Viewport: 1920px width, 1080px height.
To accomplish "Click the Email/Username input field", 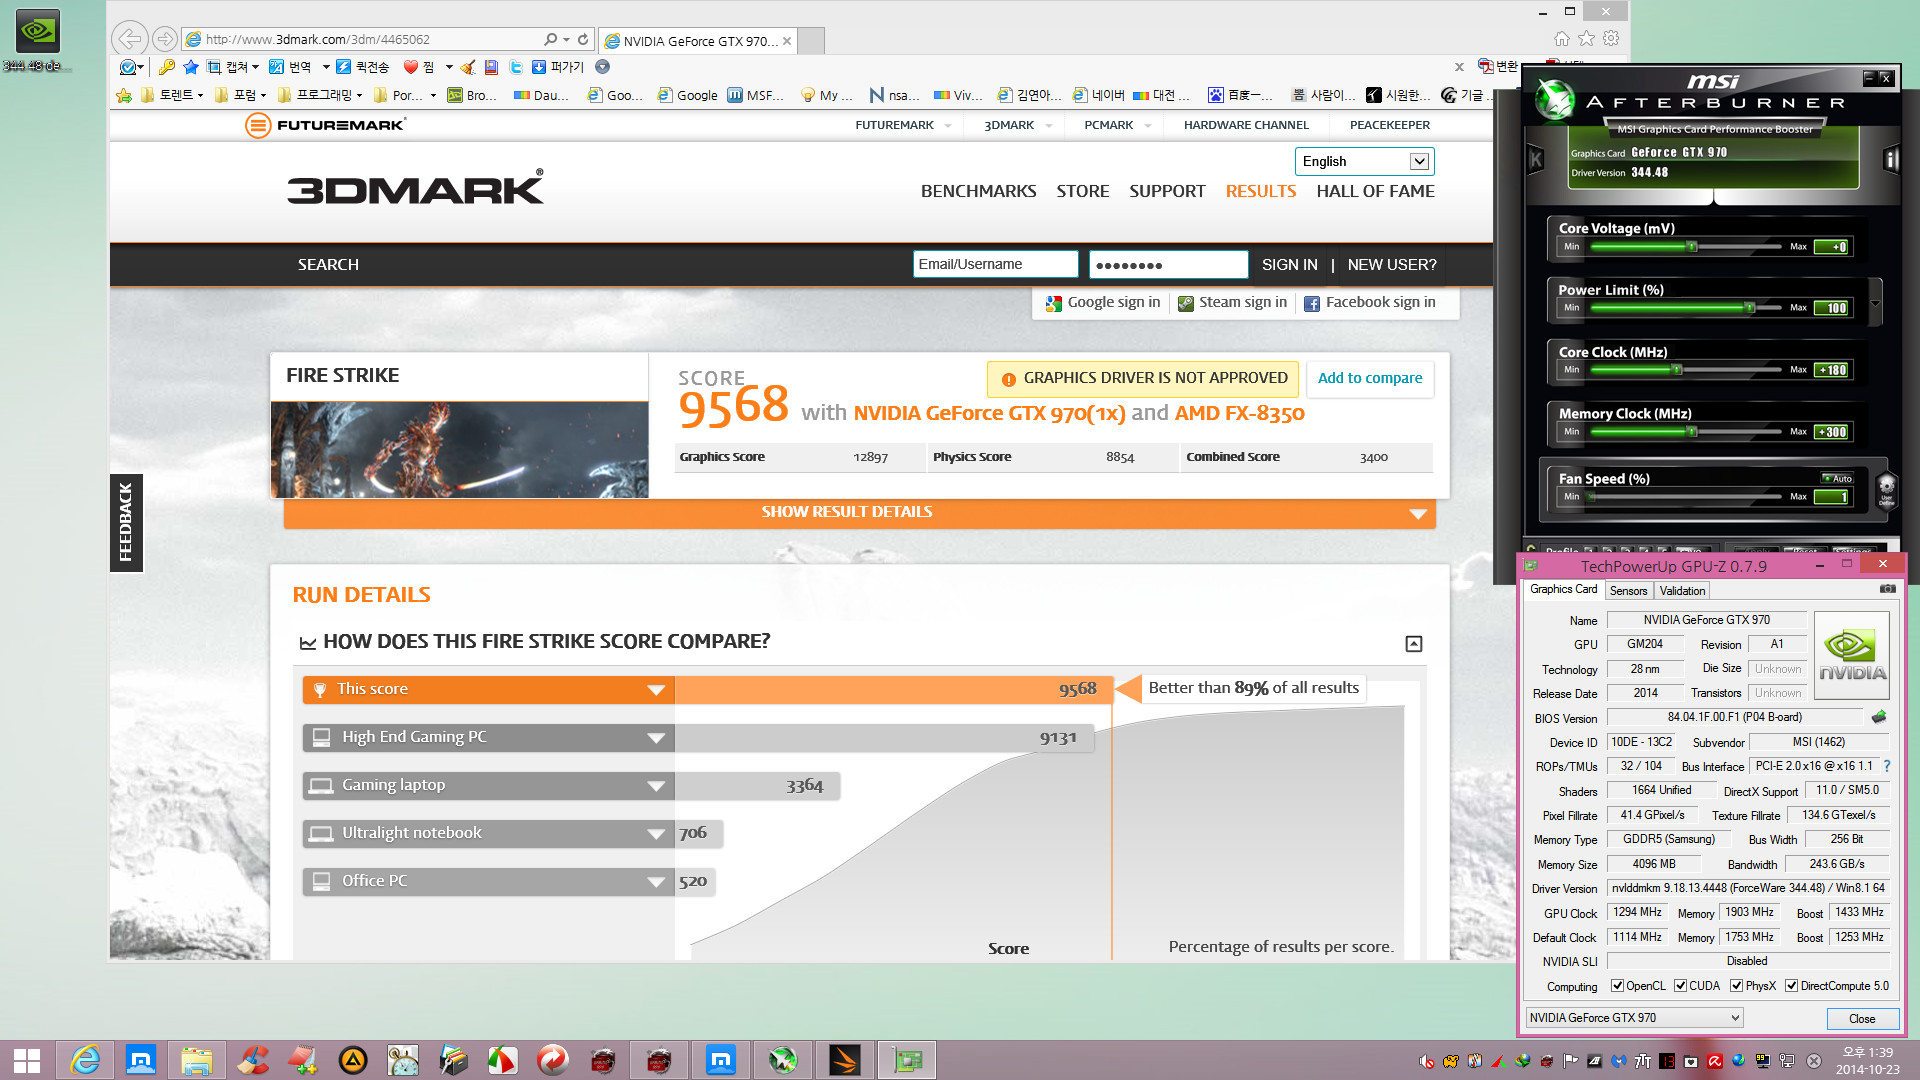I will pyautogui.click(x=995, y=264).
